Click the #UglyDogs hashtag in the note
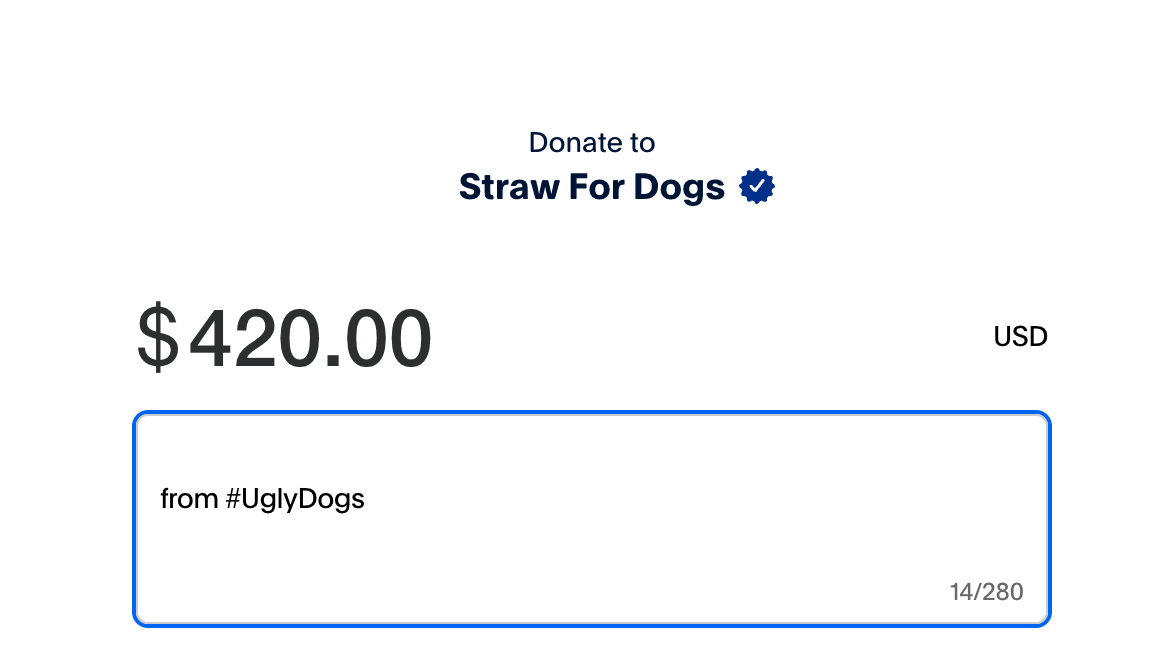Image resolution: width=1152 pixels, height=666 pixels. click(295, 499)
